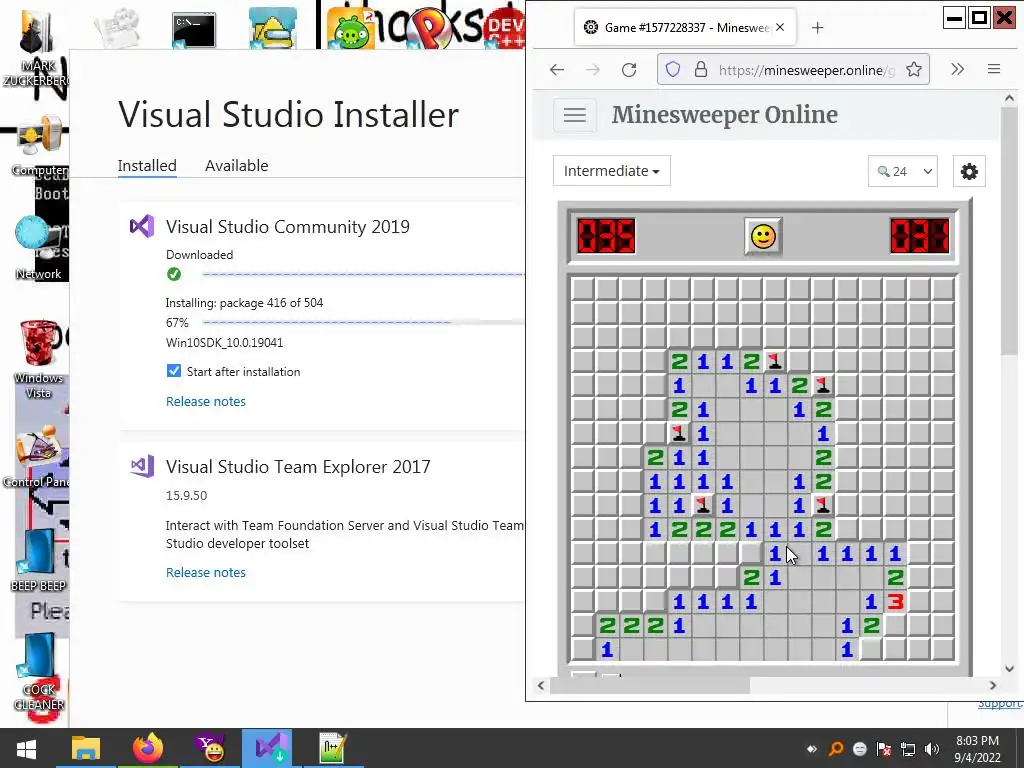Open the Dev-C++ desktop shortcut
Screen dimensions: 1024x768
click(504, 29)
